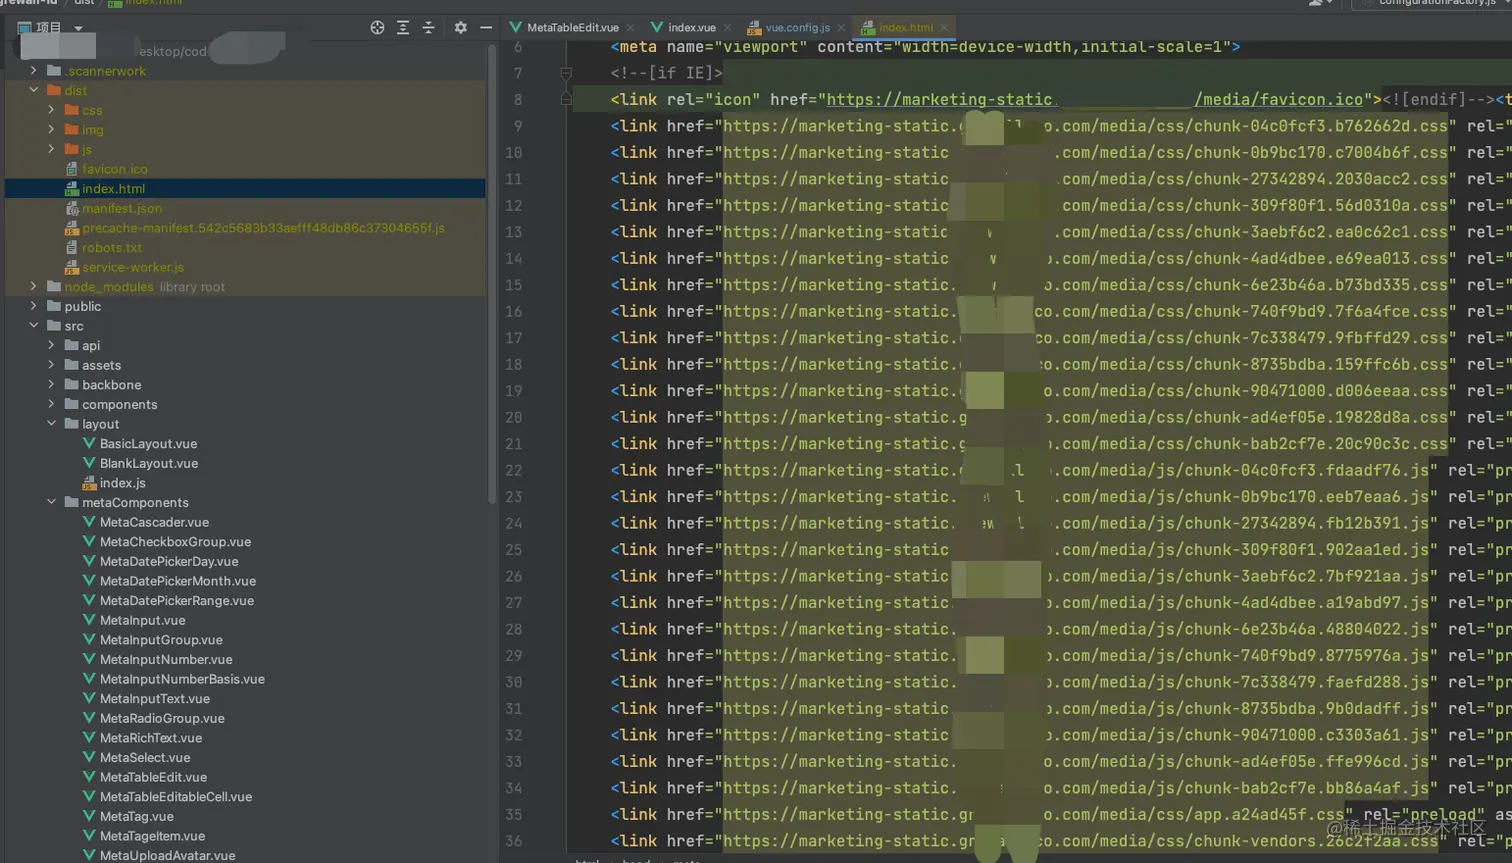
Task: Click the robots.txt file icon
Action: click(71, 247)
